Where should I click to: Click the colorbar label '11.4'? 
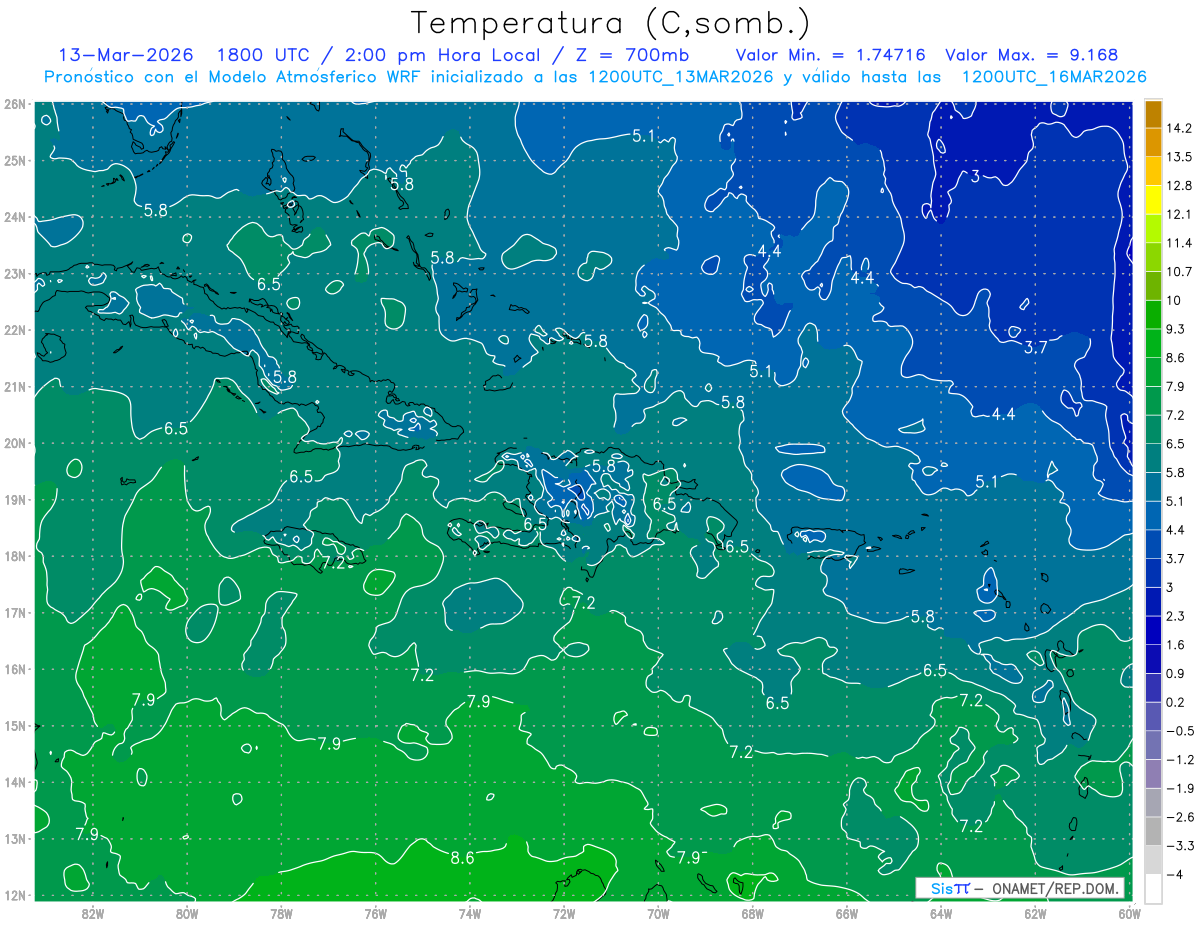pos(1179,243)
